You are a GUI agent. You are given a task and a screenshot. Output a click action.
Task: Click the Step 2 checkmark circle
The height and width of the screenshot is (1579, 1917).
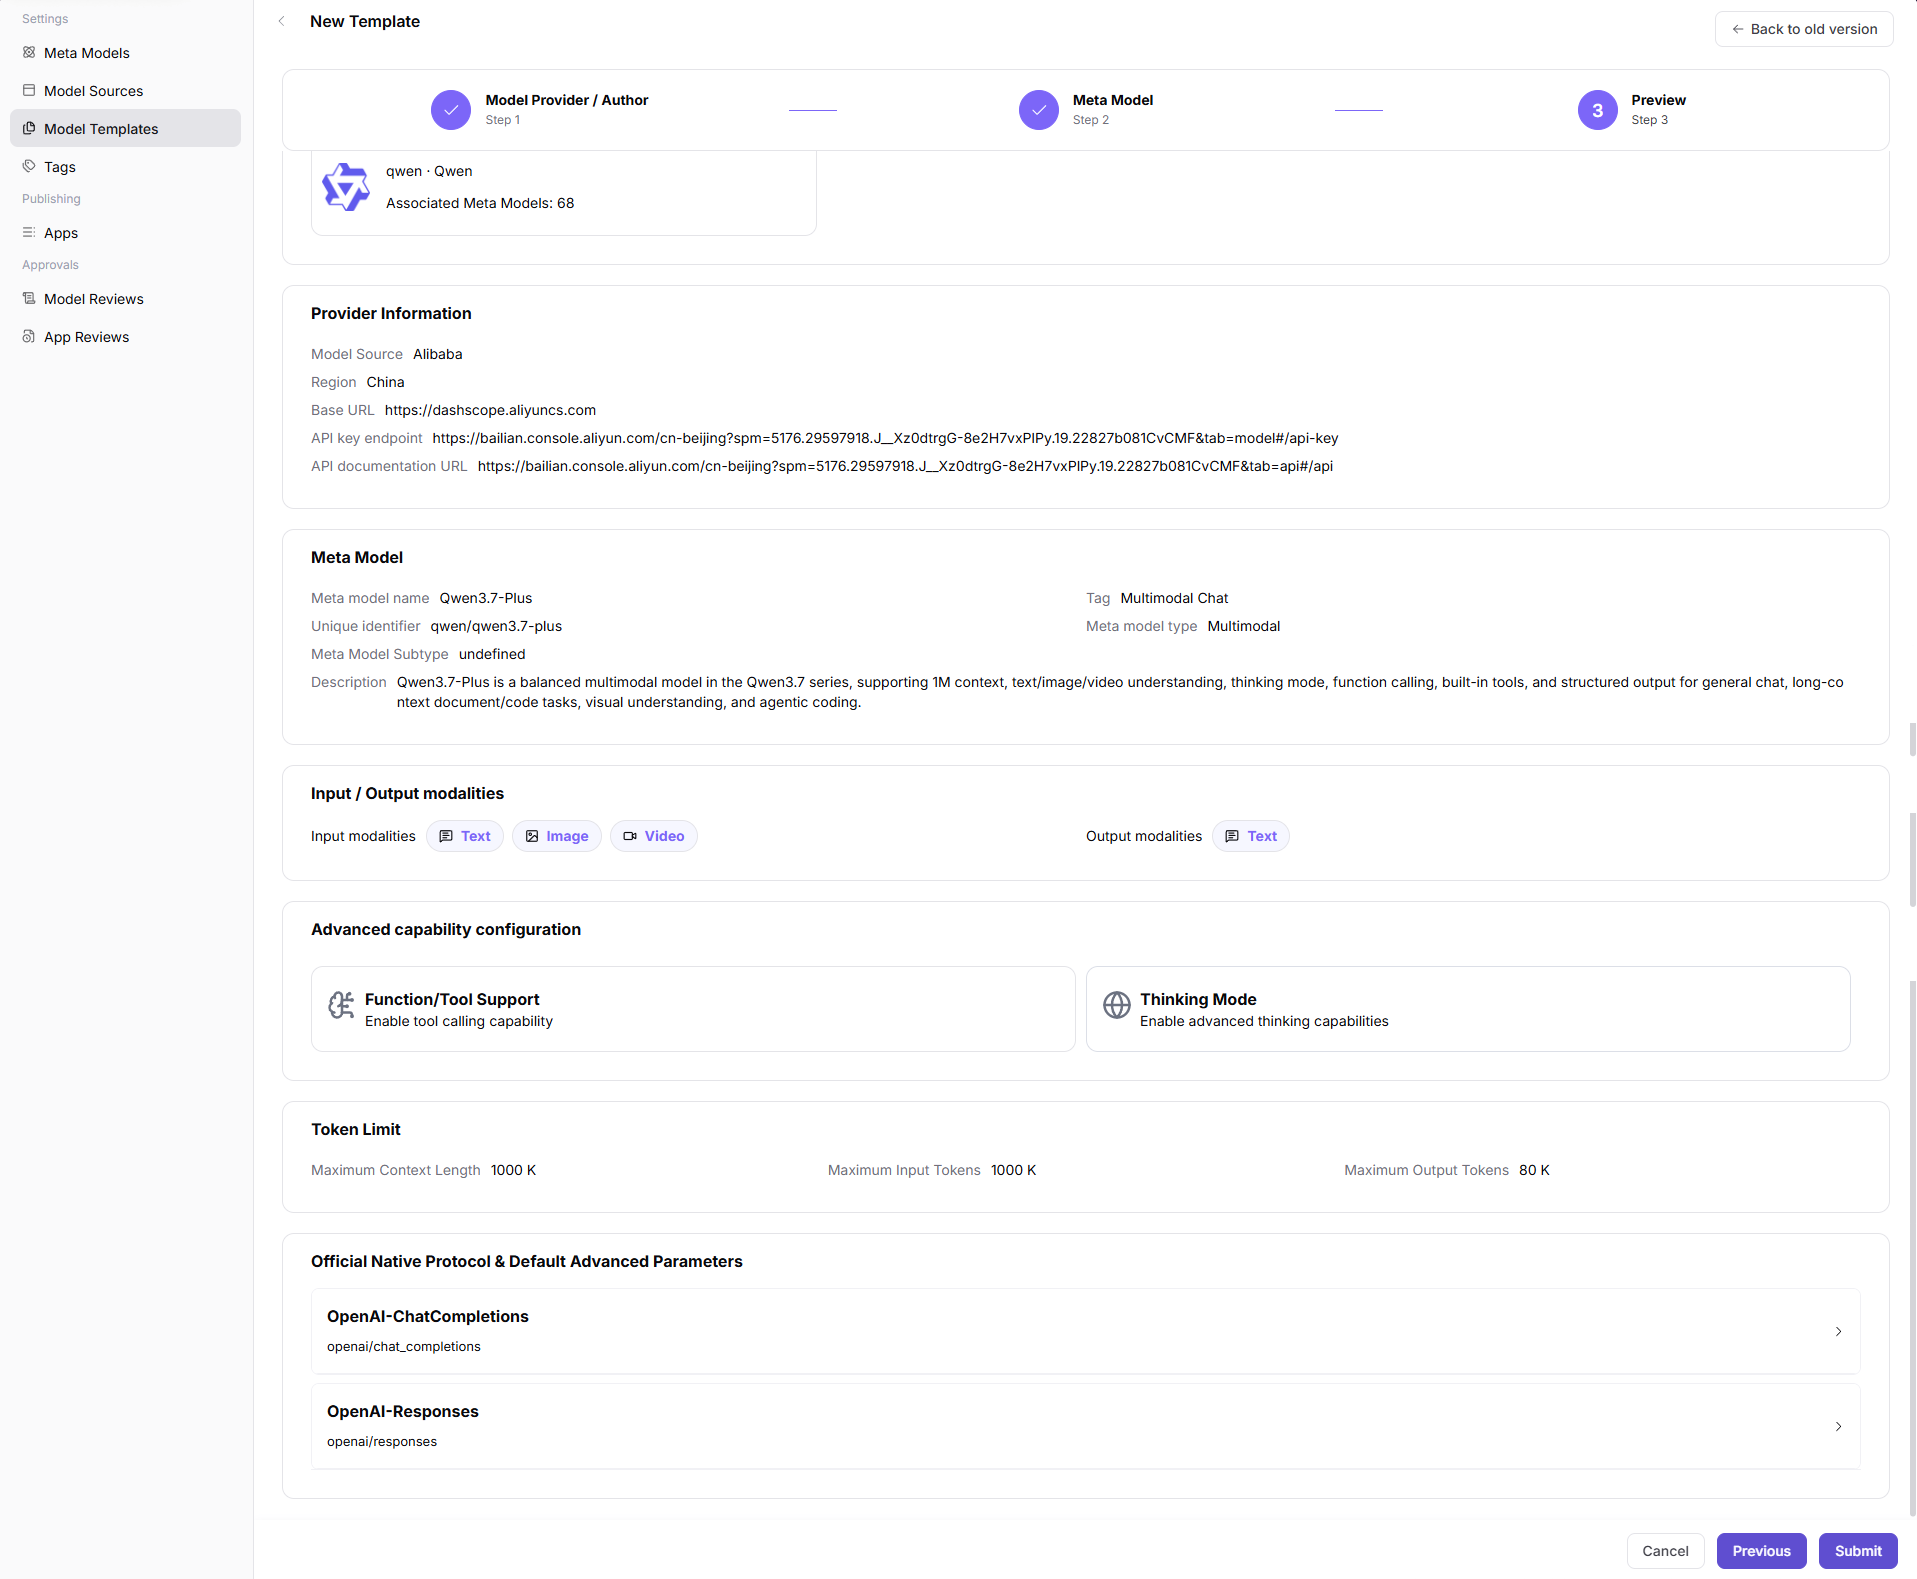tap(1039, 110)
